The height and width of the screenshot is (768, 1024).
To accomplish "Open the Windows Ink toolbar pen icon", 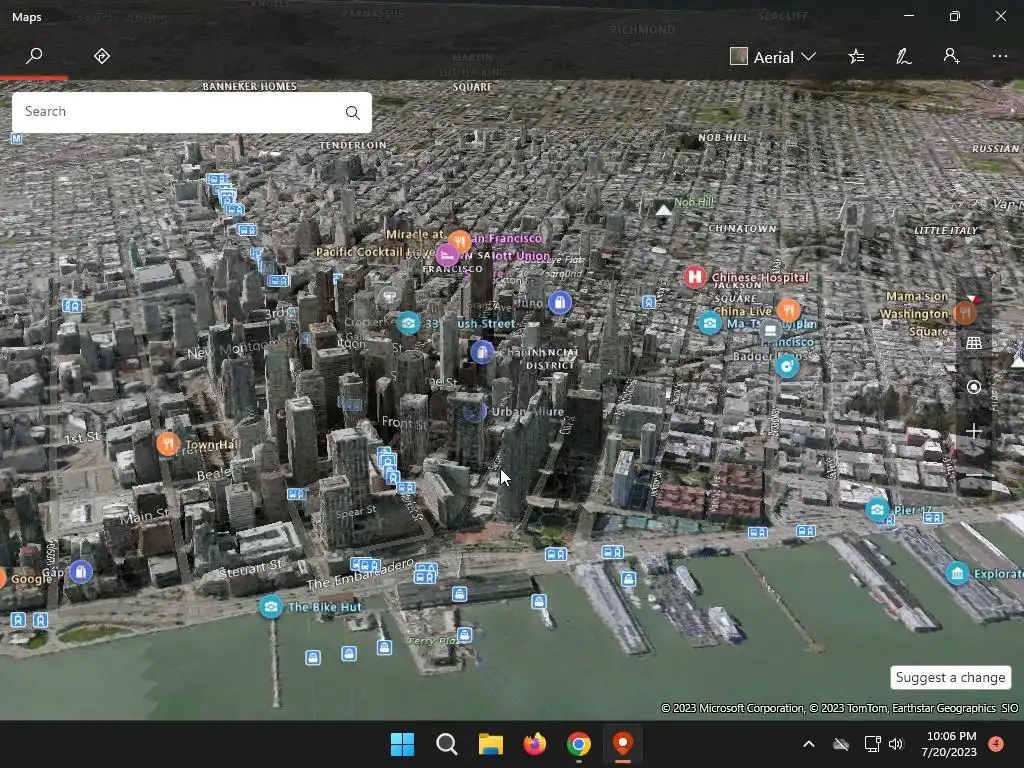I will [904, 57].
